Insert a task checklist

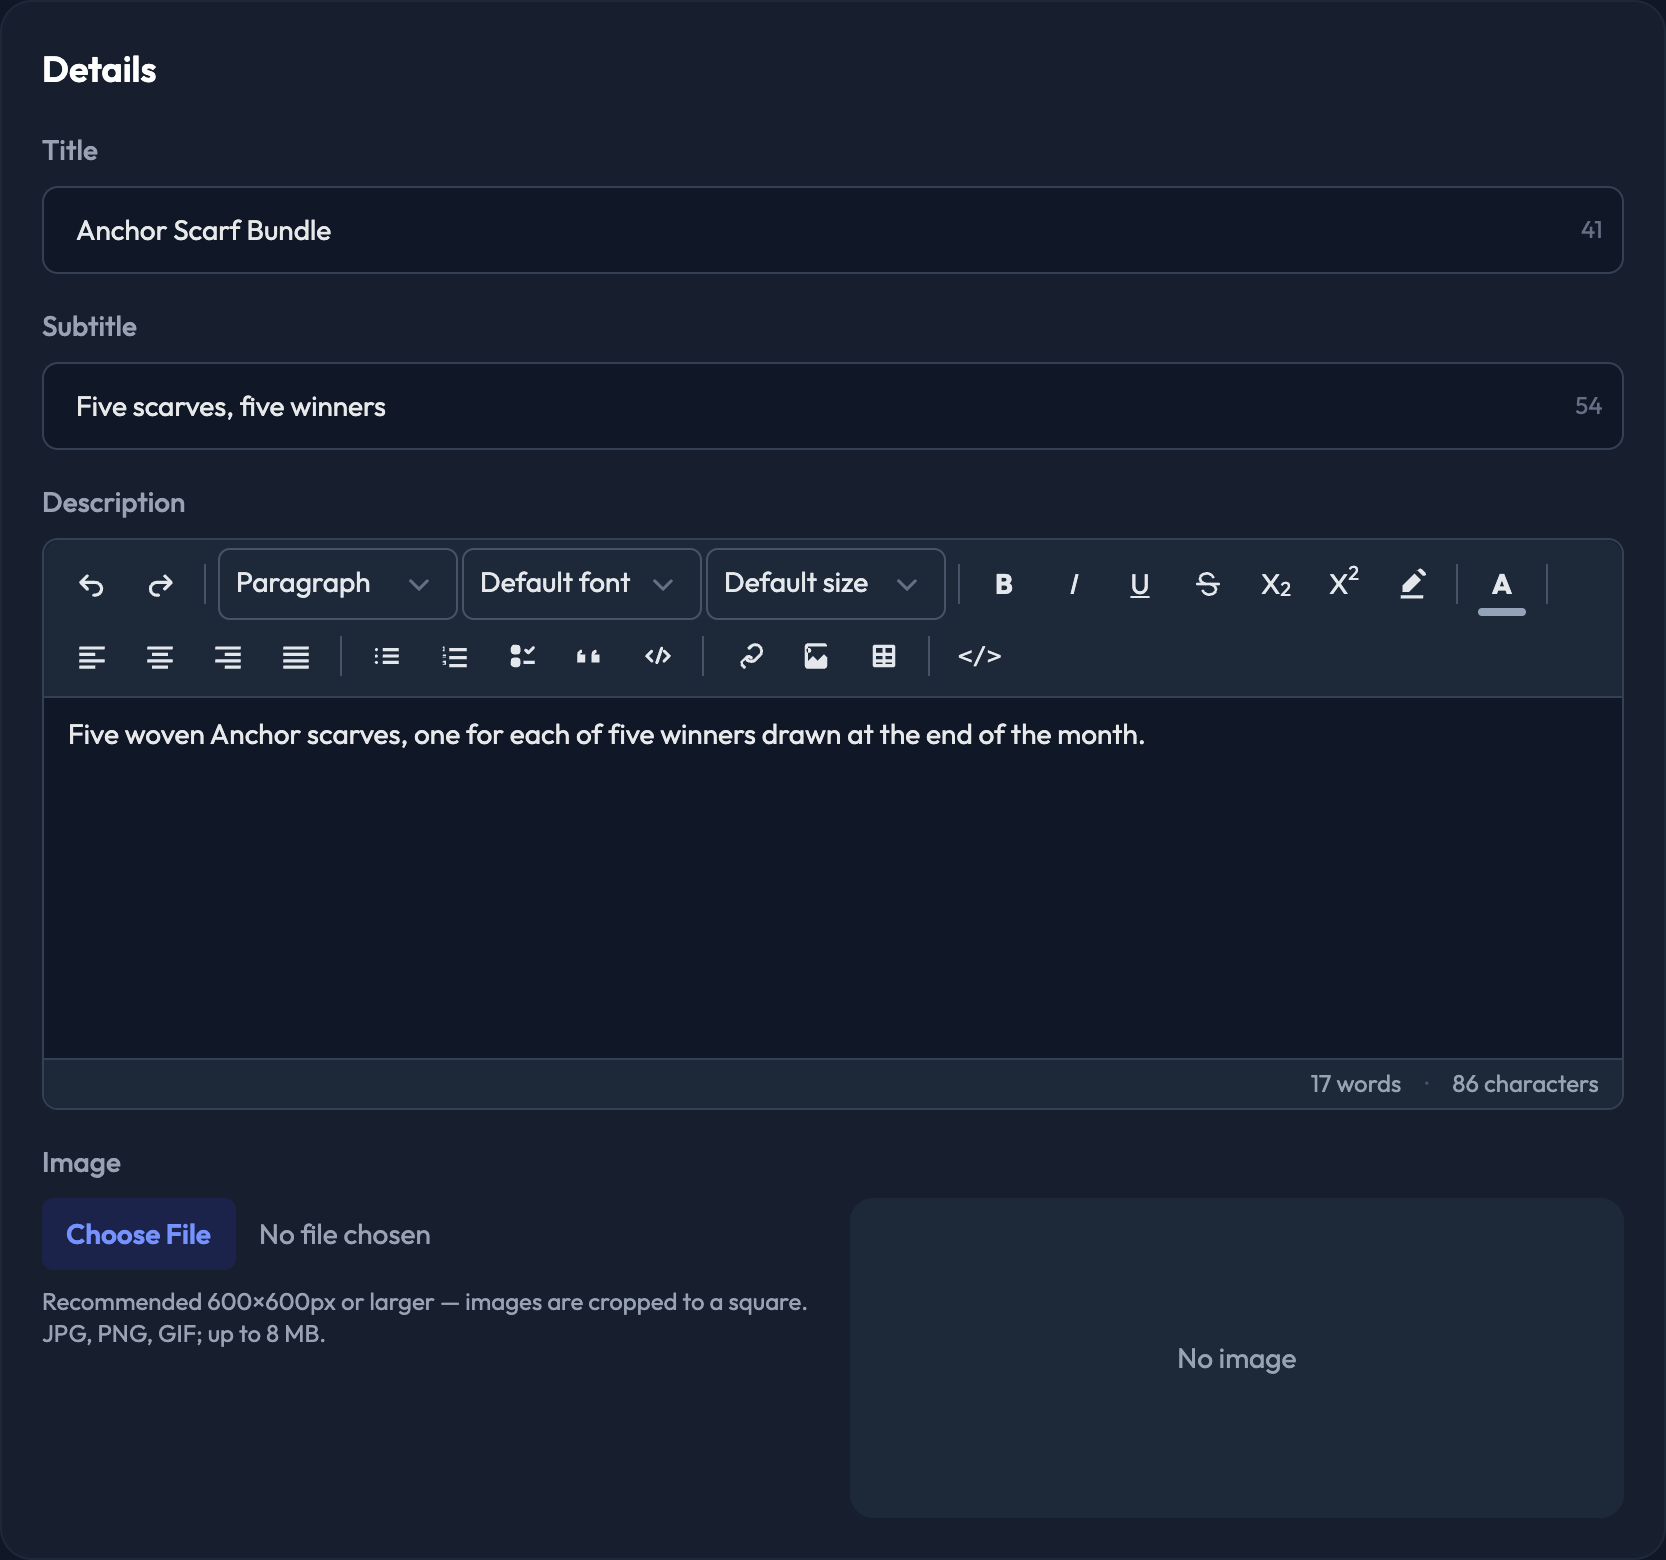tap(522, 656)
